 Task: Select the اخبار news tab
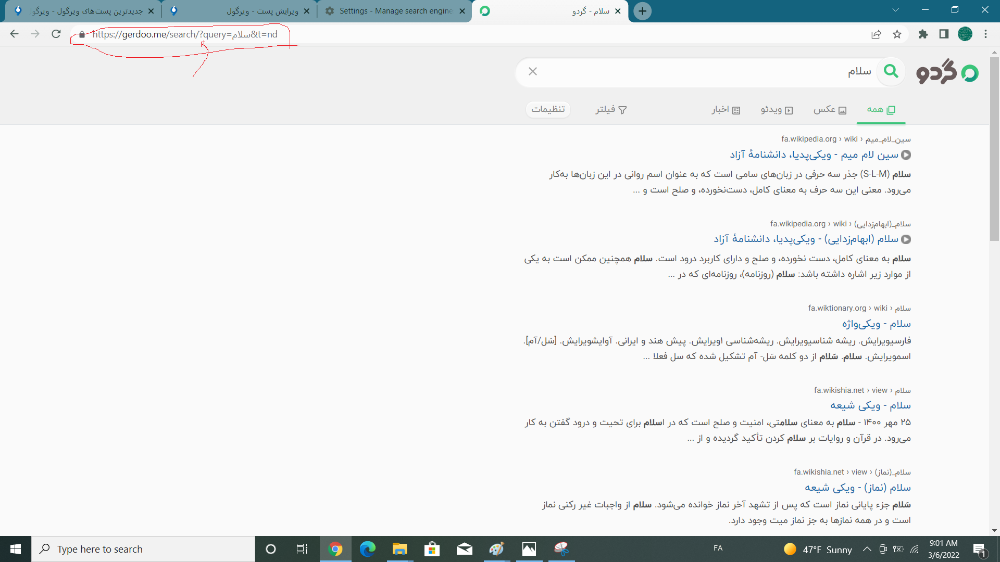(726, 110)
